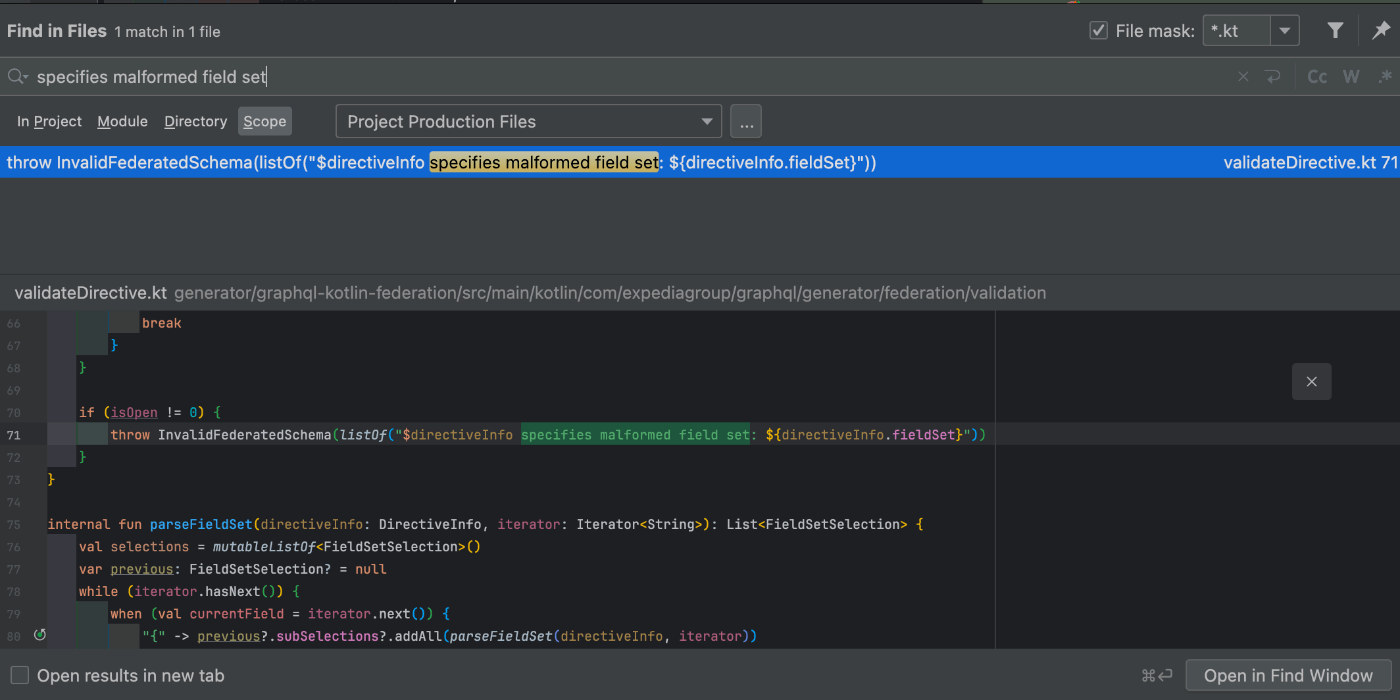
Task: Click the *.kt file mask field
Action: (x=1237, y=30)
